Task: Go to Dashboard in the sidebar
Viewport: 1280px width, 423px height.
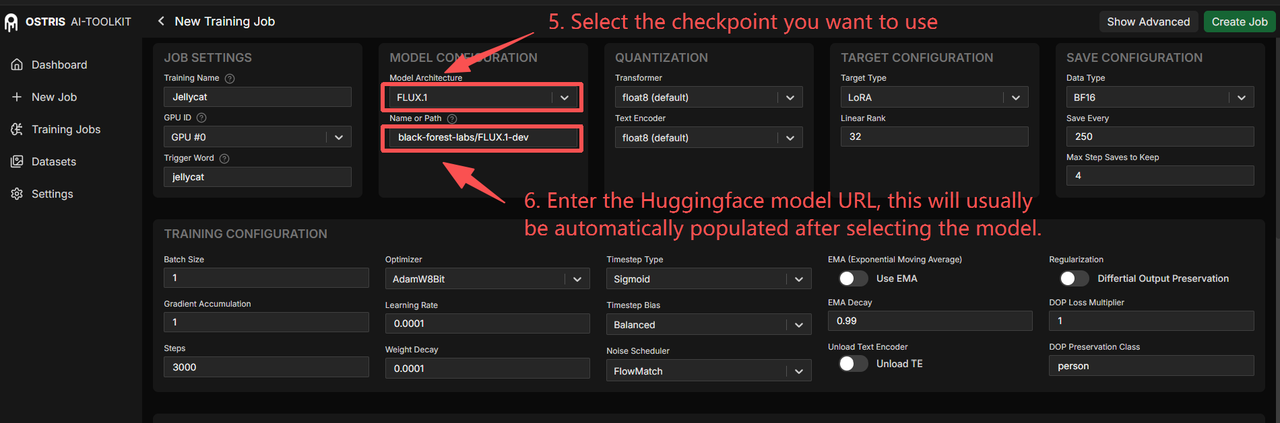Action: 59,65
